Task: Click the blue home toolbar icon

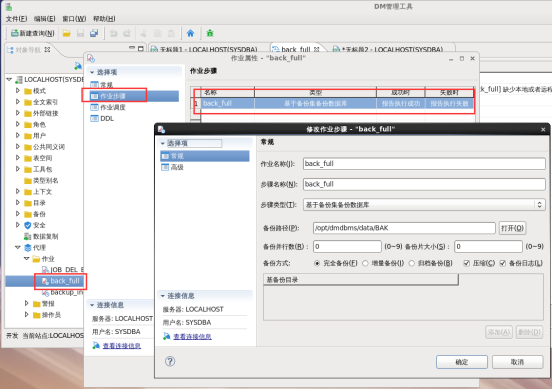Action: coord(190,33)
